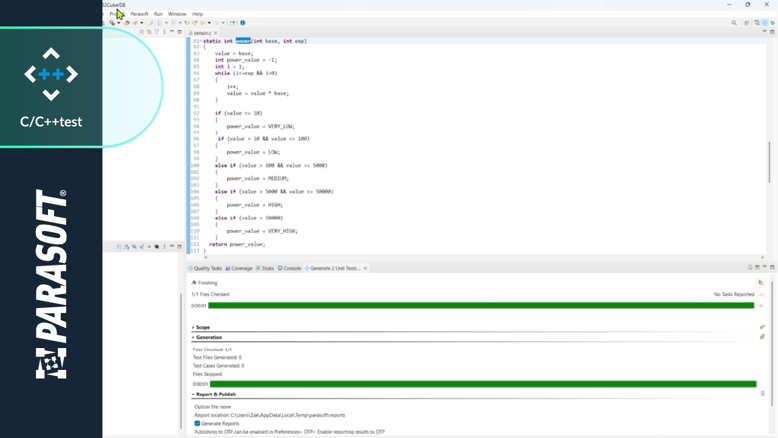Image resolution: width=778 pixels, height=438 pixels.
Task: Close the sensor.c editor tab
Action: 215,33
